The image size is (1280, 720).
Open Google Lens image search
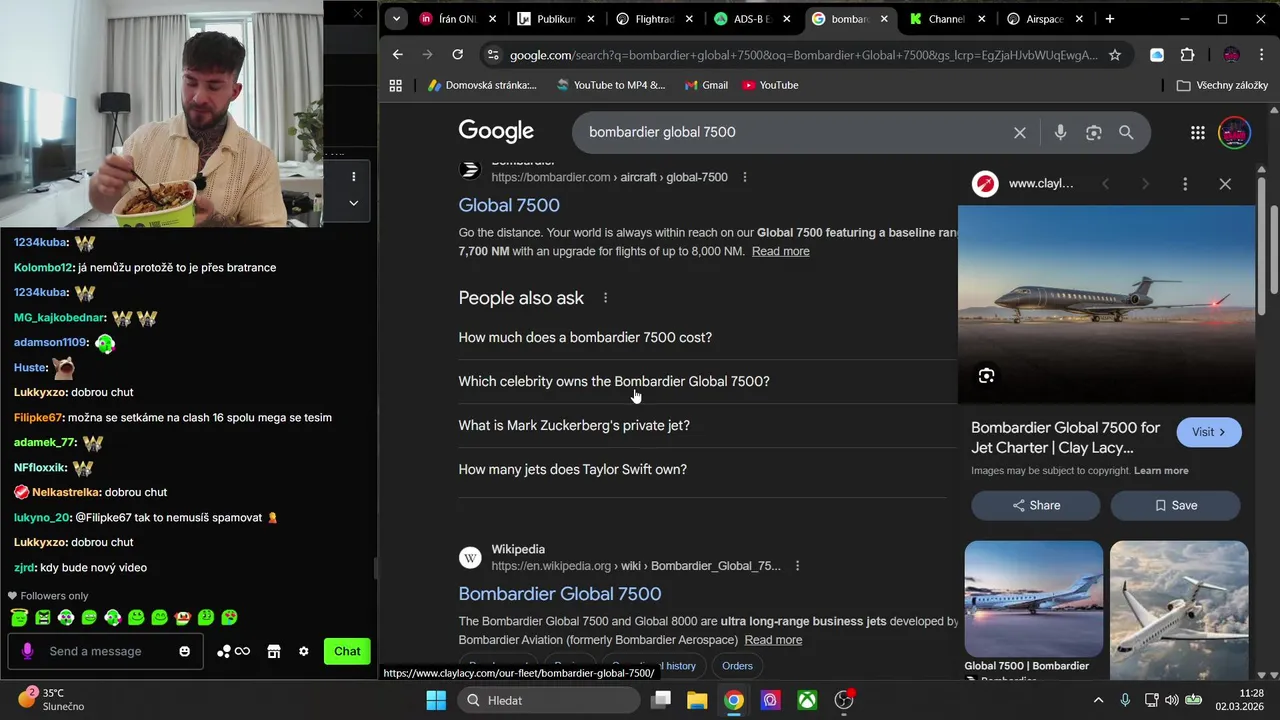[1093, 132]
